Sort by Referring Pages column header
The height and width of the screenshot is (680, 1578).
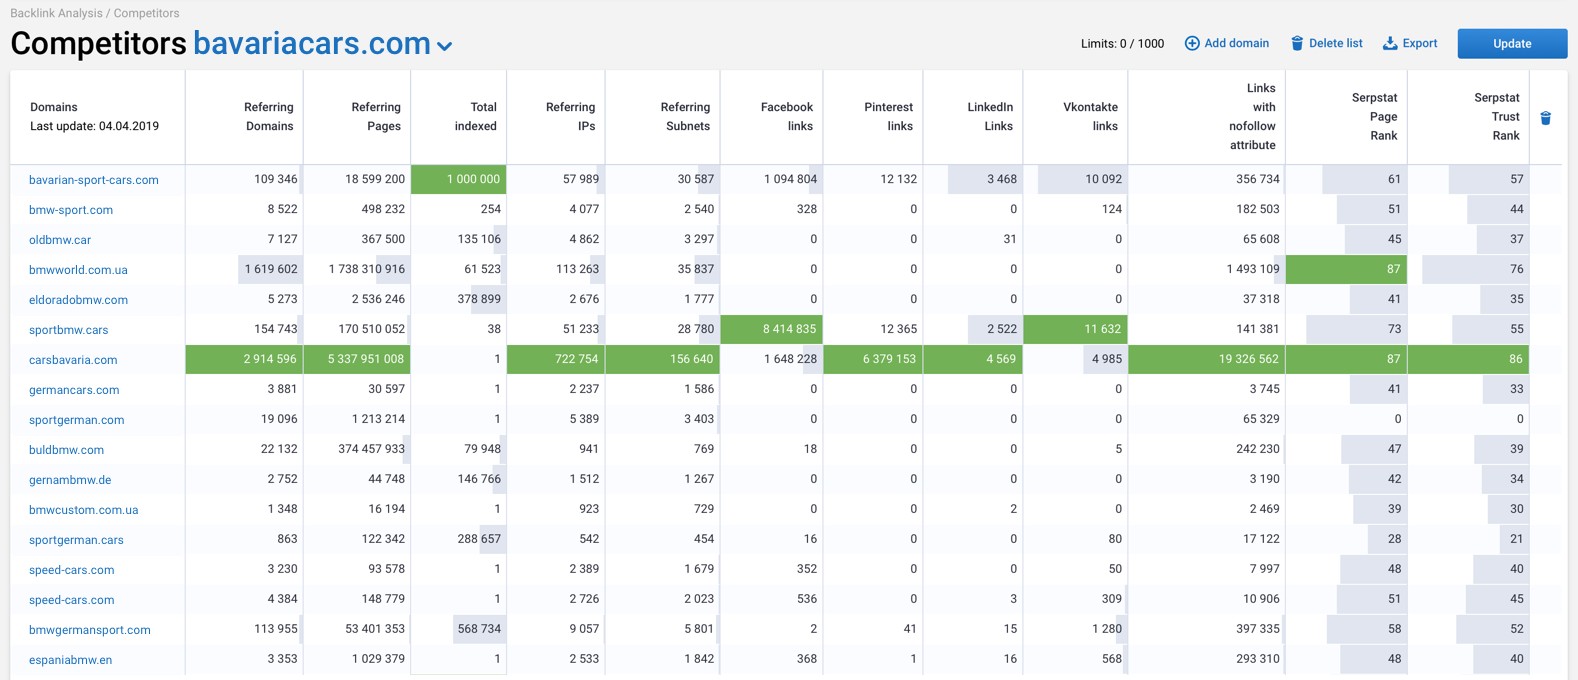click(x=376, y=116)
